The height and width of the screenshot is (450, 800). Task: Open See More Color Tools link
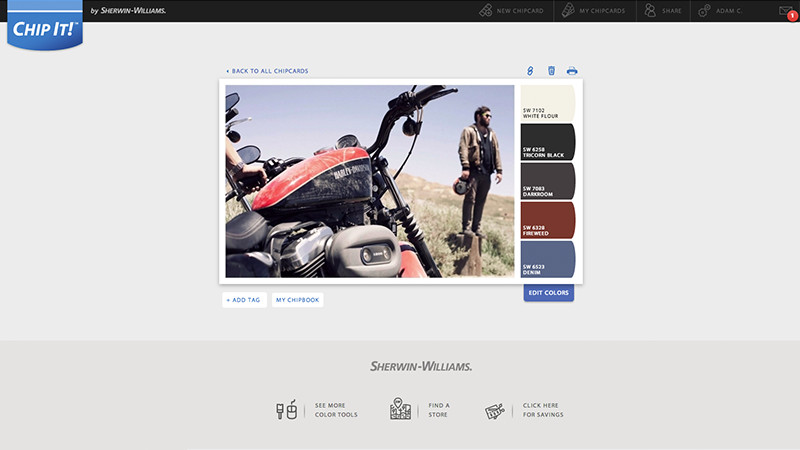(x=336, y=410)
